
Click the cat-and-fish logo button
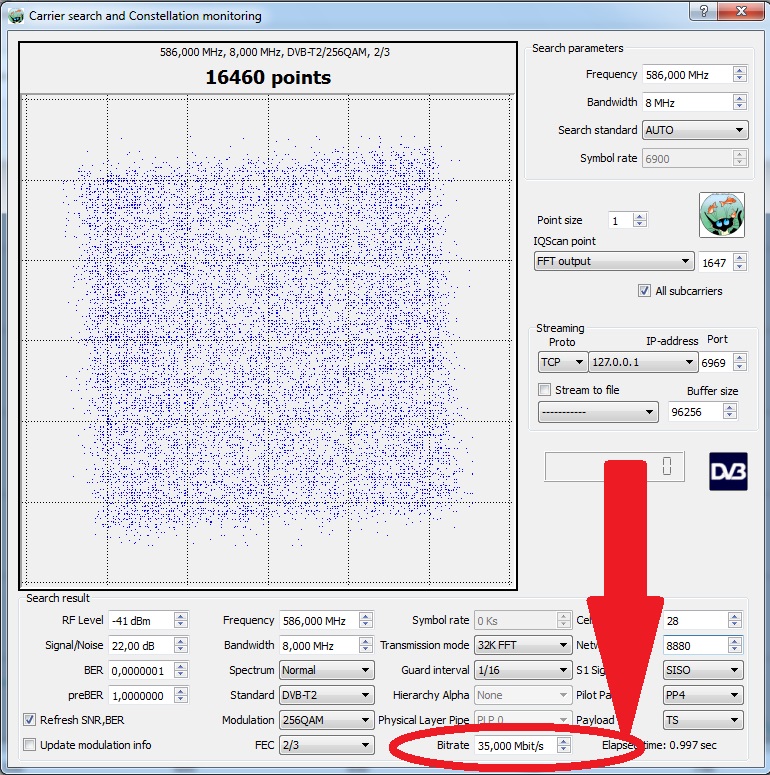pos(722,215)
